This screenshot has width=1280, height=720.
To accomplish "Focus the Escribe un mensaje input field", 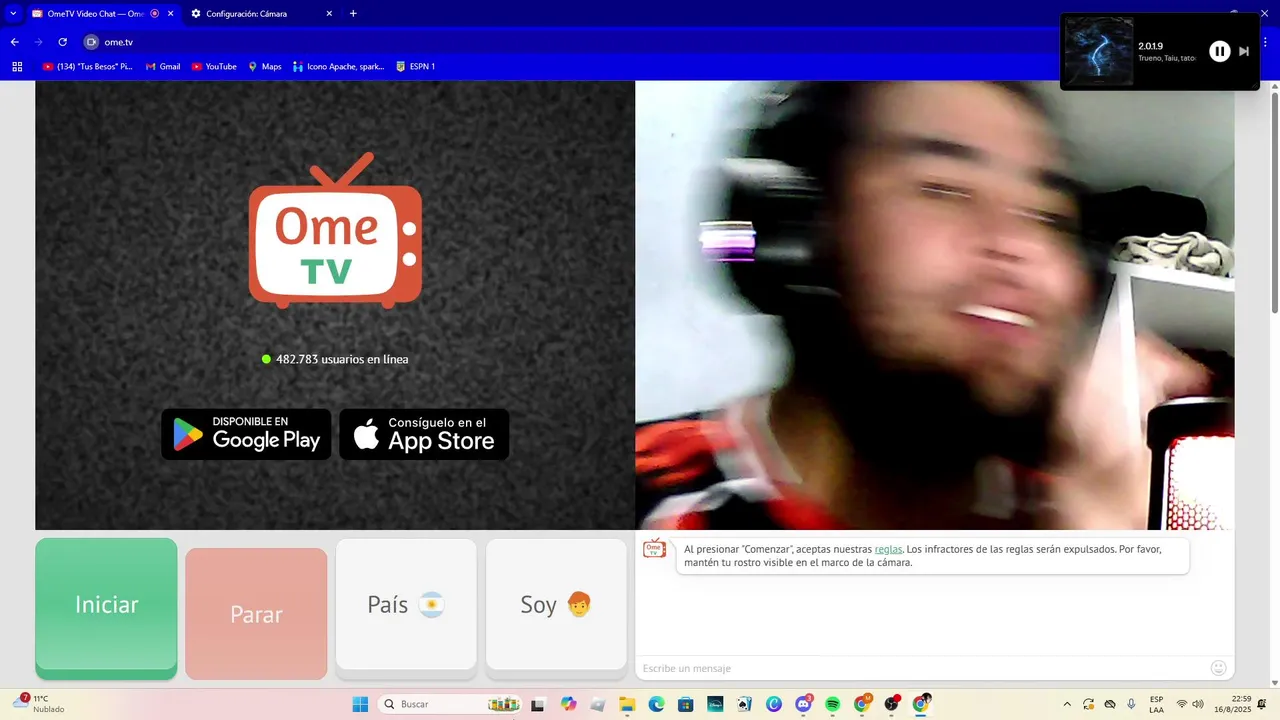I will click(x=920, y=668).
